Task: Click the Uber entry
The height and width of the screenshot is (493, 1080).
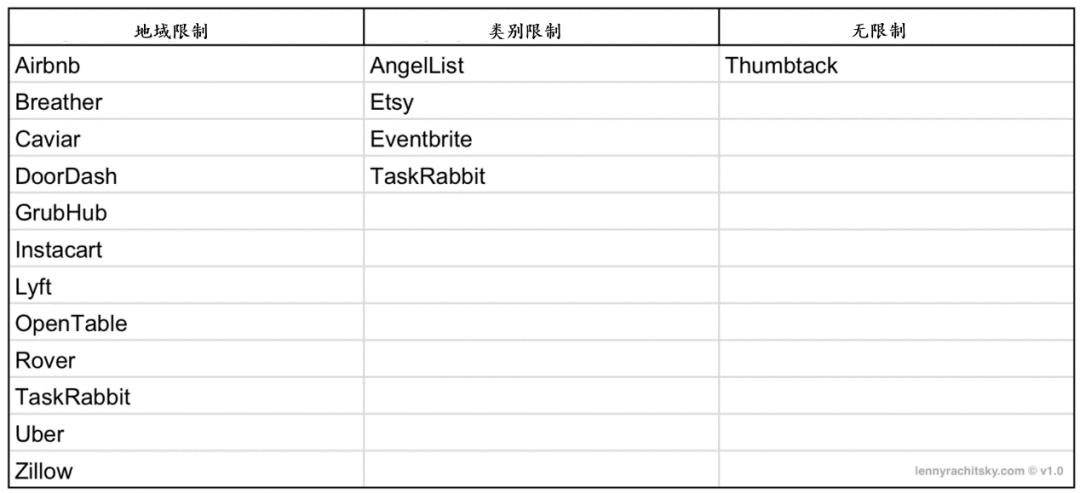Action: [x=39, y=434]
